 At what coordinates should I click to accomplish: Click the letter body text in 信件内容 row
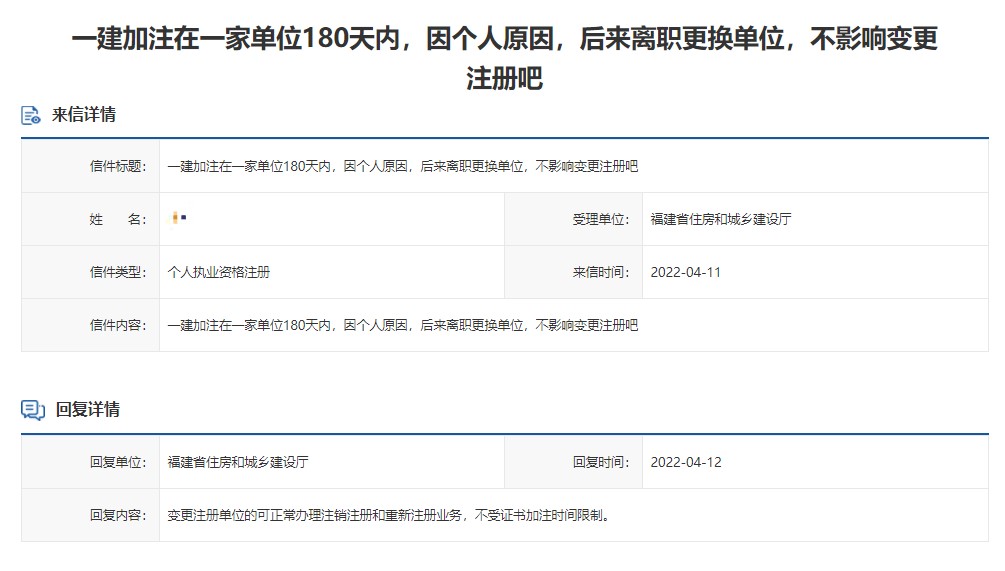pyautogui.click(x=402, y=325)
